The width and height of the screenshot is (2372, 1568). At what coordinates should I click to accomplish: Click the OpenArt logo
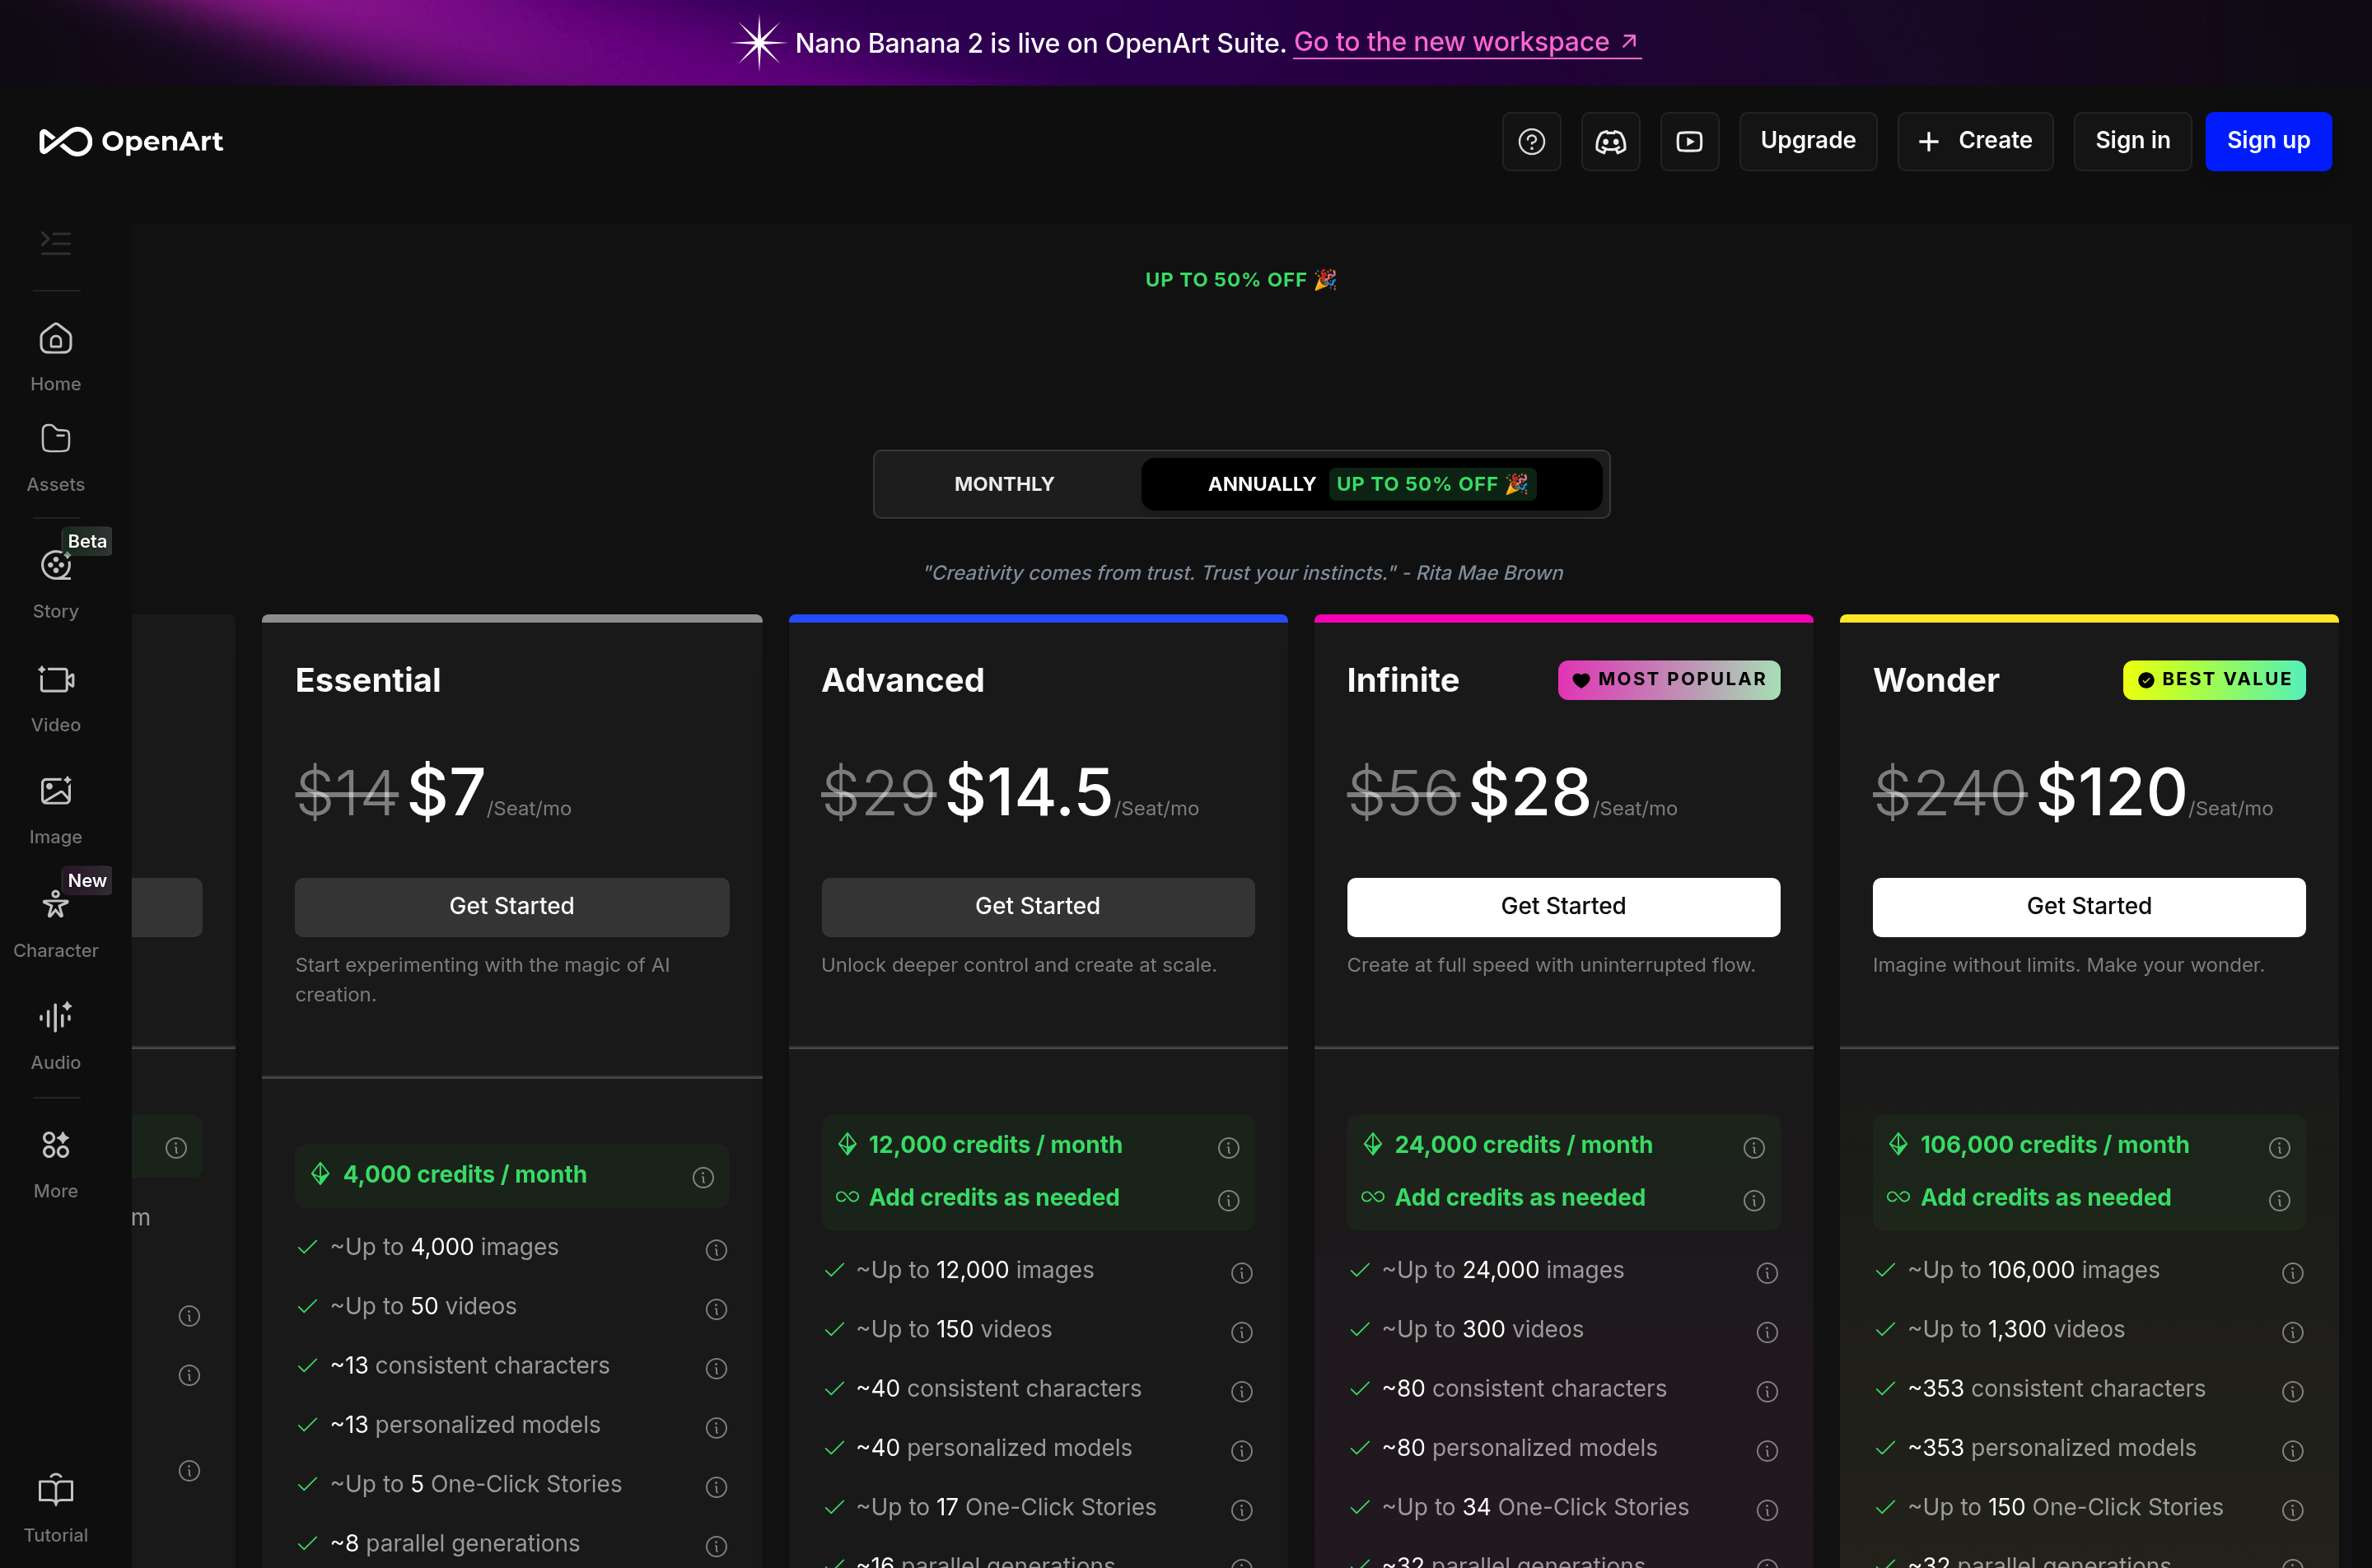pyautogui.click(x=131, y=141)
